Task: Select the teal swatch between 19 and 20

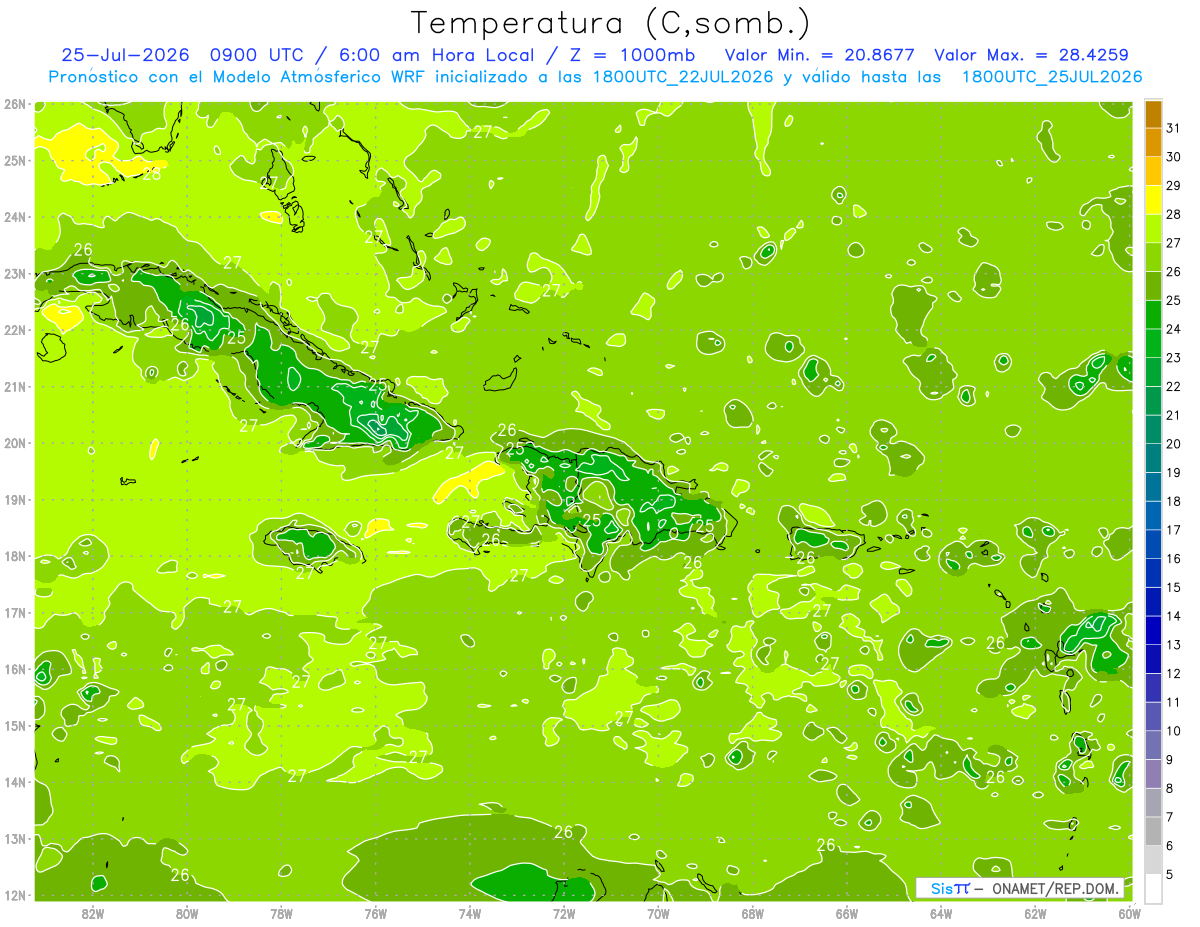Action: (1153, 459)
